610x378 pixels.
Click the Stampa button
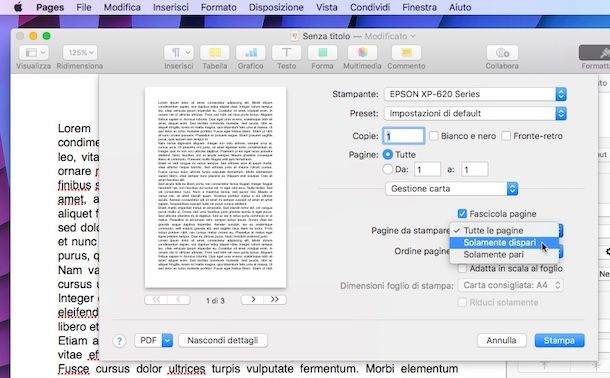click(559, 340)
